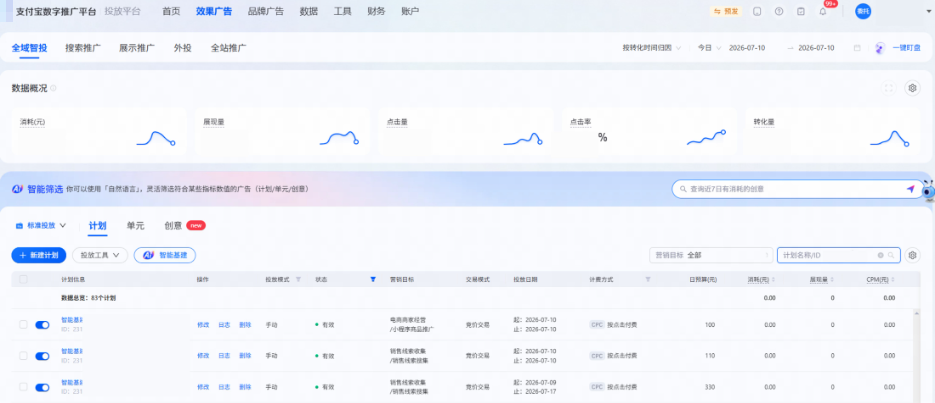Filter the 计费方式 column
Viewport: 935px width, 403px height.
coord(648,279)
